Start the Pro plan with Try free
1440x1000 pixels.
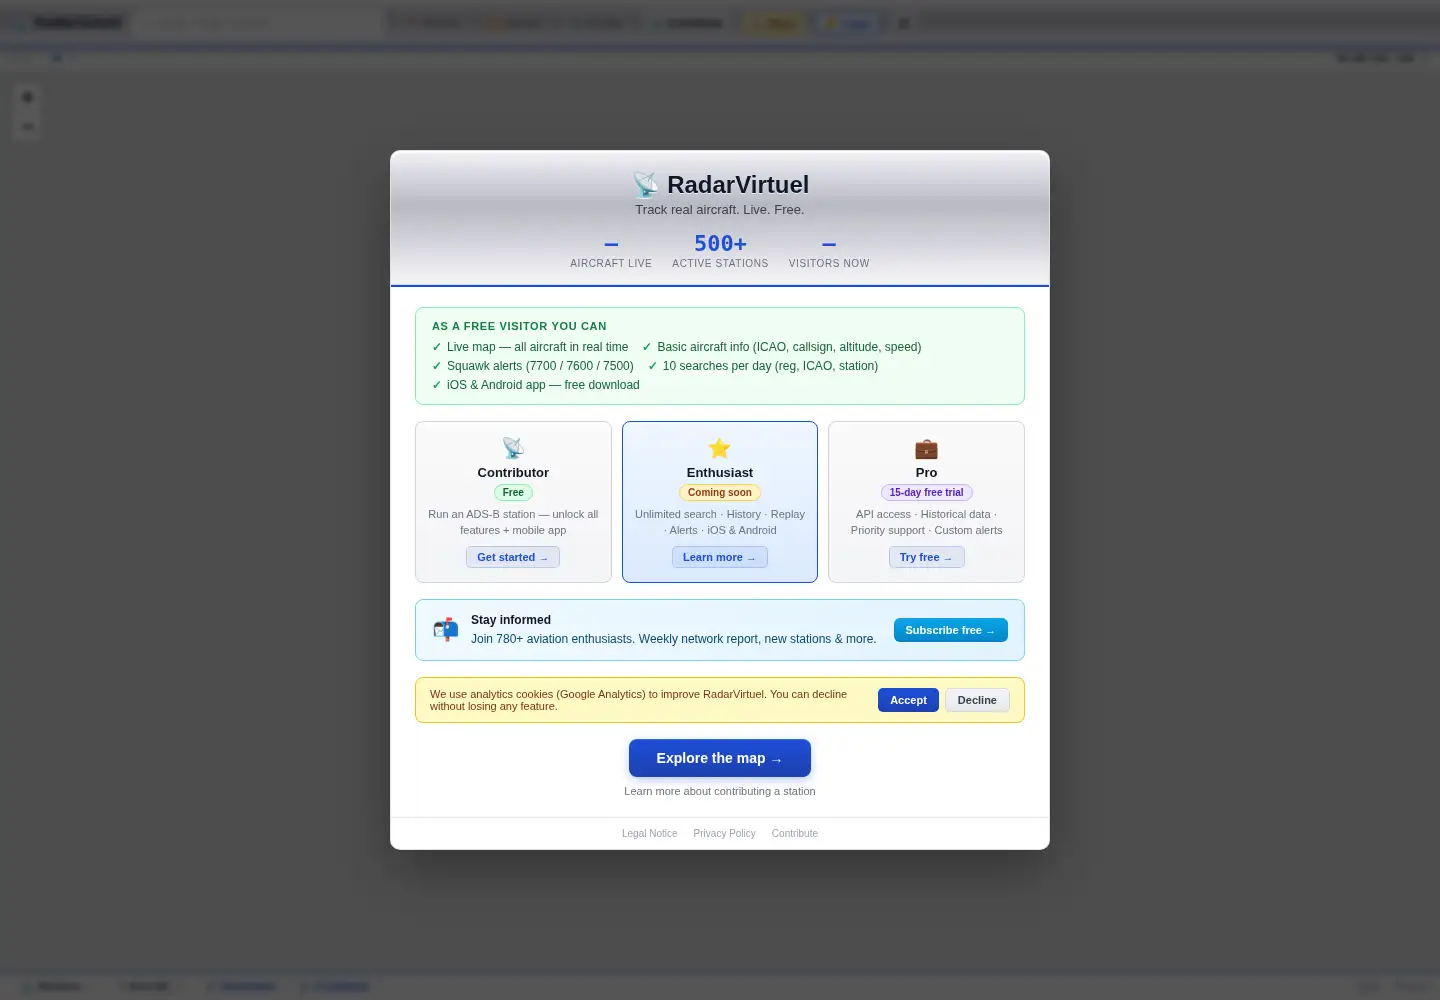click(926, 557)
